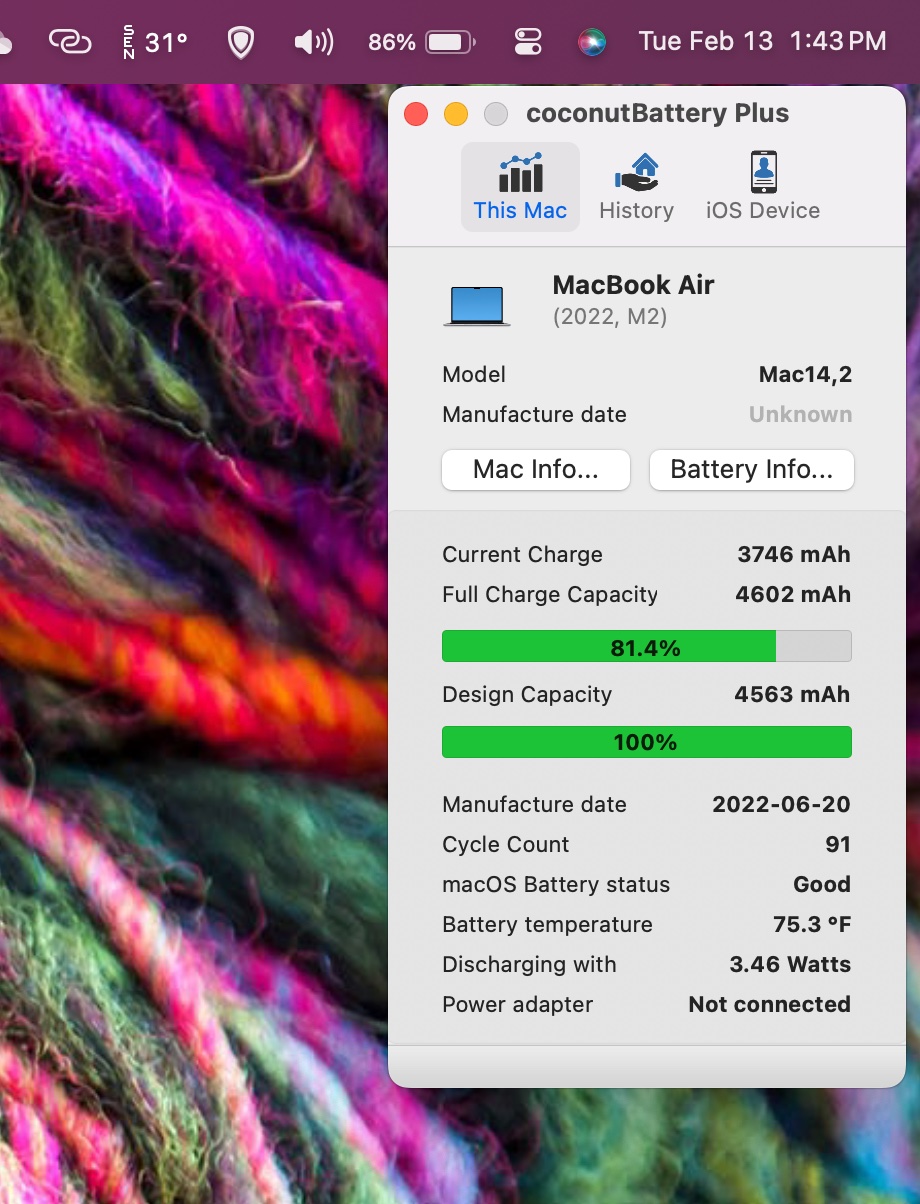Minimize the coconutBattery window with yellow button
The width and height of the screenshot is (920, 1204).
[x=456, y=114]
